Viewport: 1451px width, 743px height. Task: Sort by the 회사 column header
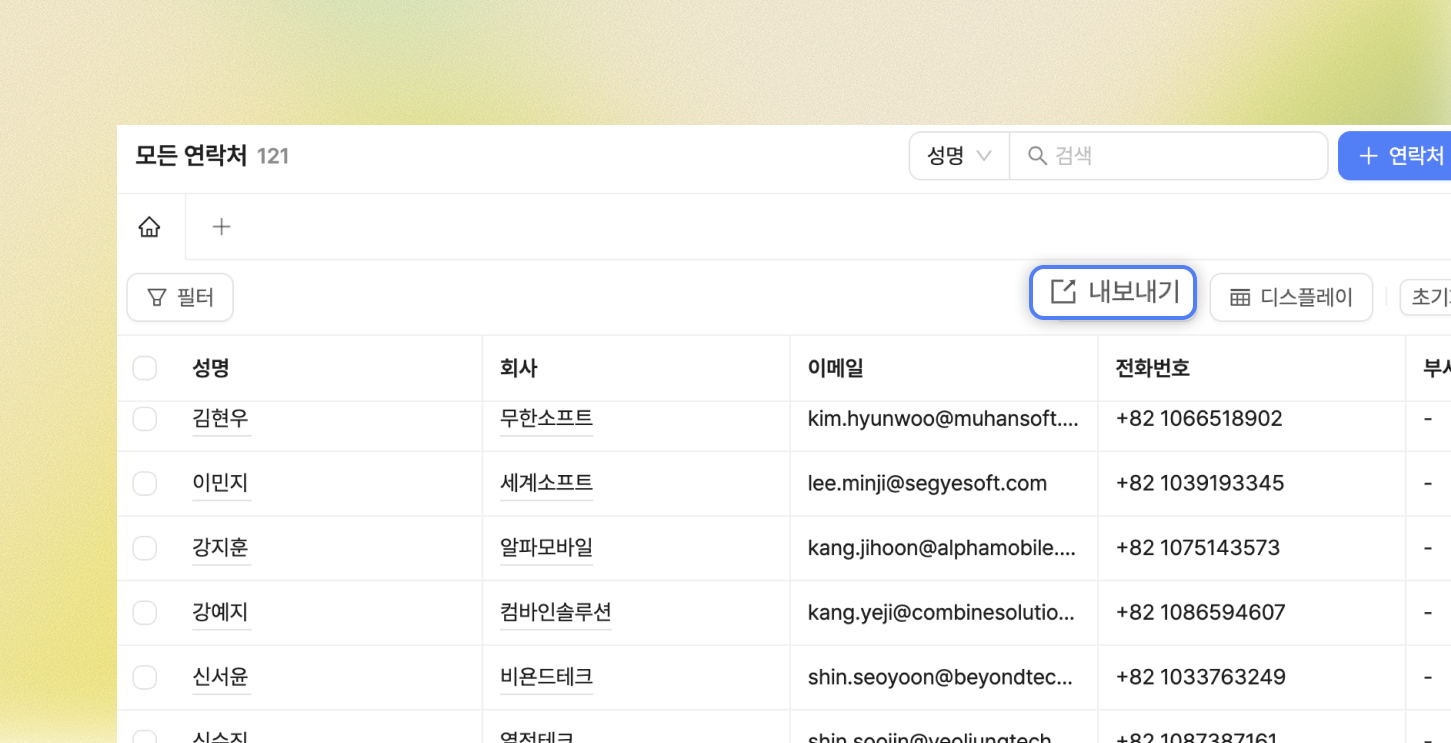point(519,368)
